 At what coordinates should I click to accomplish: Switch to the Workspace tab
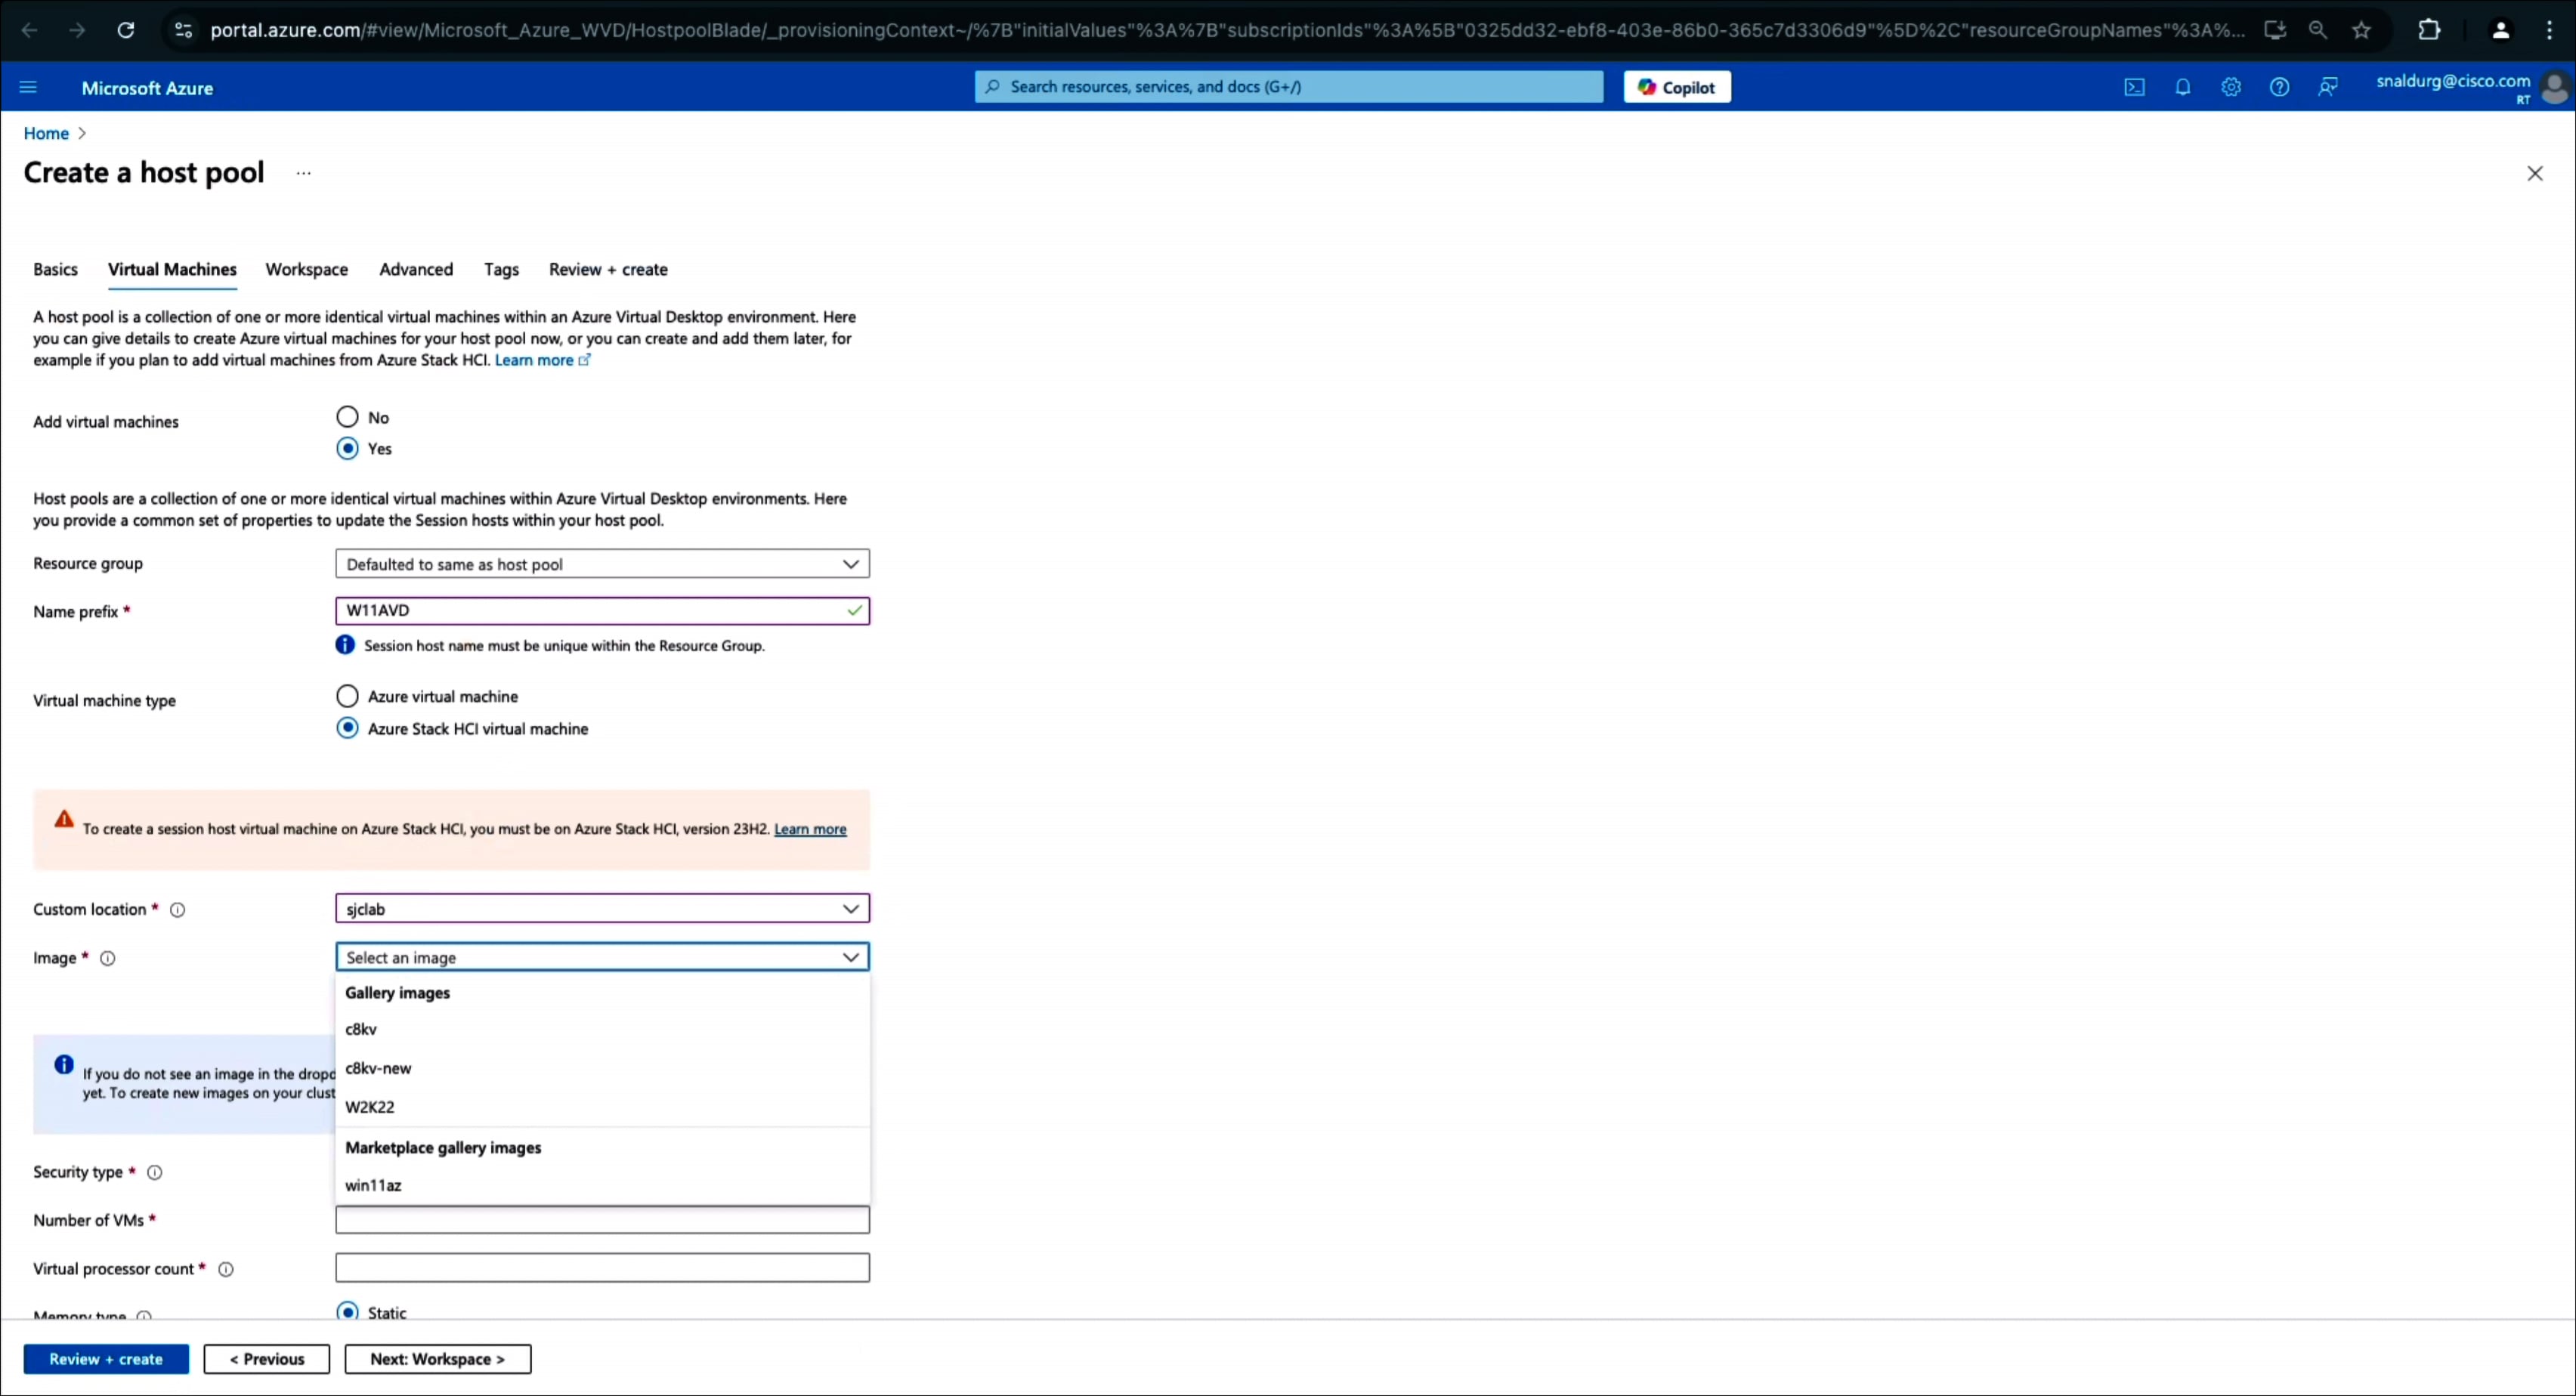tap(307, 269)
